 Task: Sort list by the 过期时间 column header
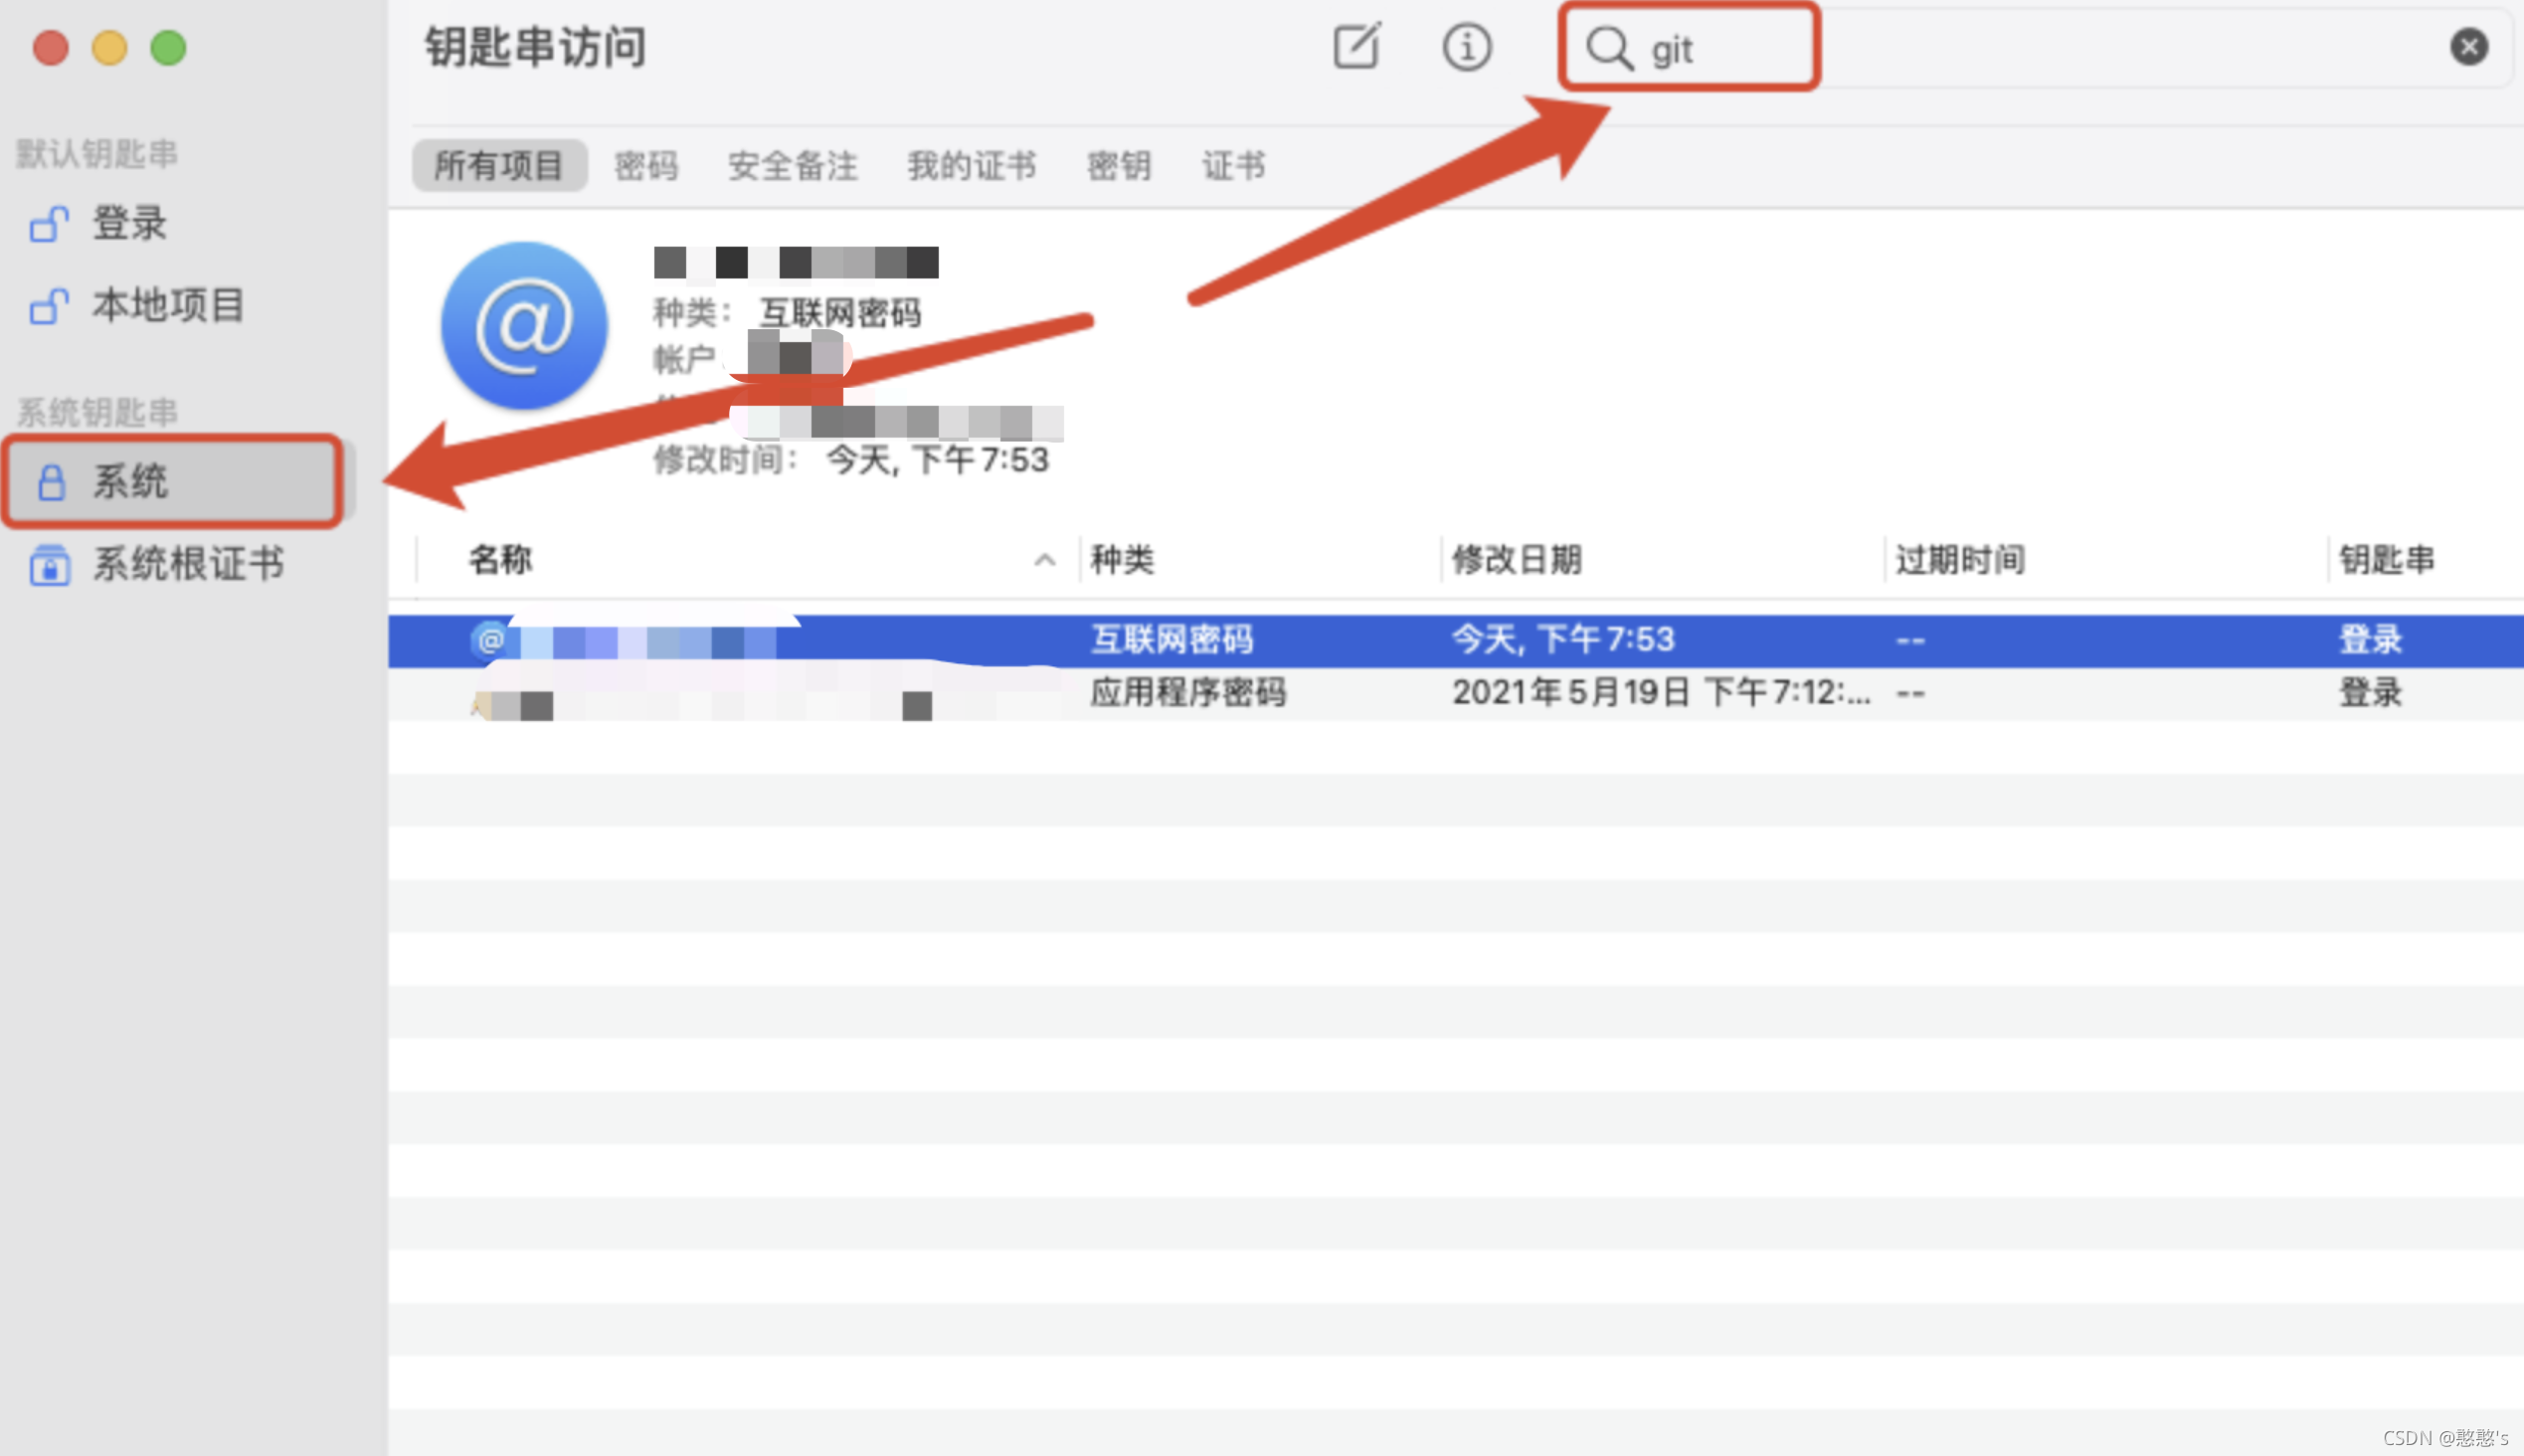1960,559
